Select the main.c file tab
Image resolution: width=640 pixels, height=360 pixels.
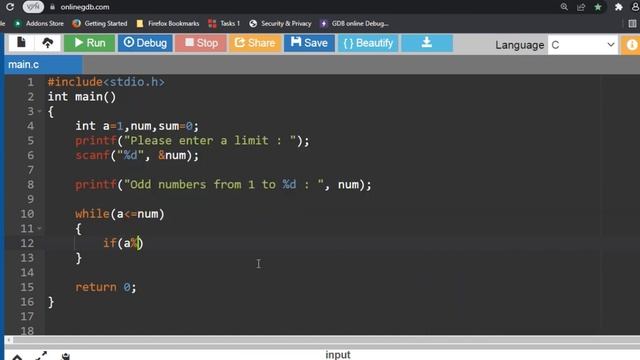(x=43, y=64)
